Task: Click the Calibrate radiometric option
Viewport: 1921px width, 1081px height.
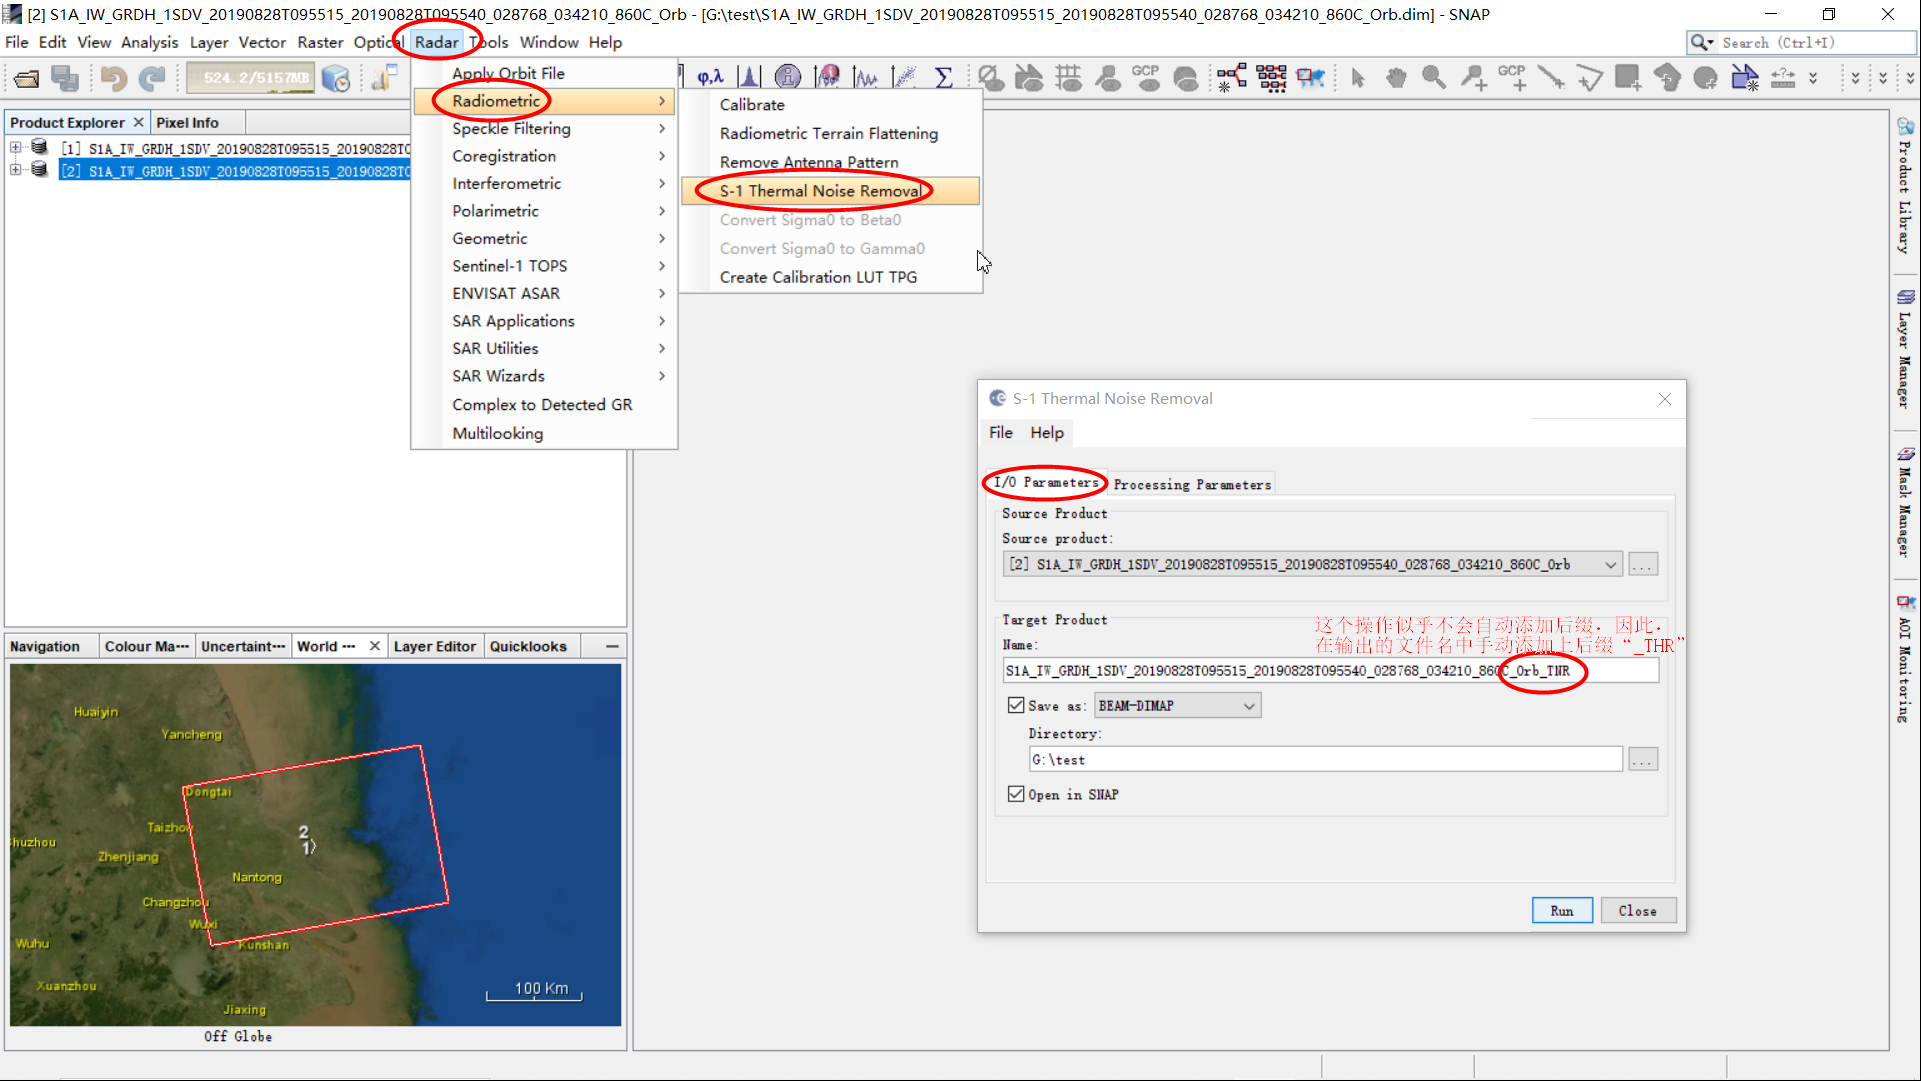Action: tap(752, 104)
